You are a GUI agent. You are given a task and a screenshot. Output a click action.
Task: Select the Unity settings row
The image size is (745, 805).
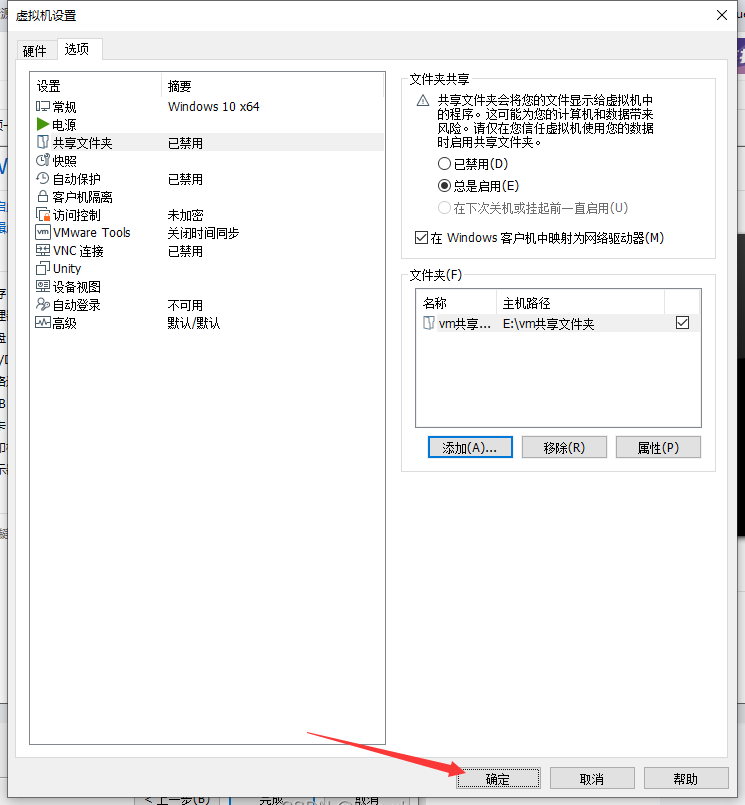tap(209, 269)
